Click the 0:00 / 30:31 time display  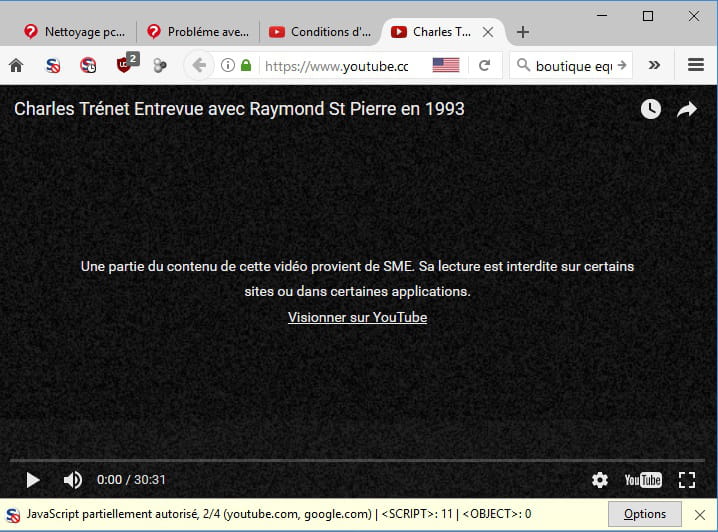pos(131,480)
